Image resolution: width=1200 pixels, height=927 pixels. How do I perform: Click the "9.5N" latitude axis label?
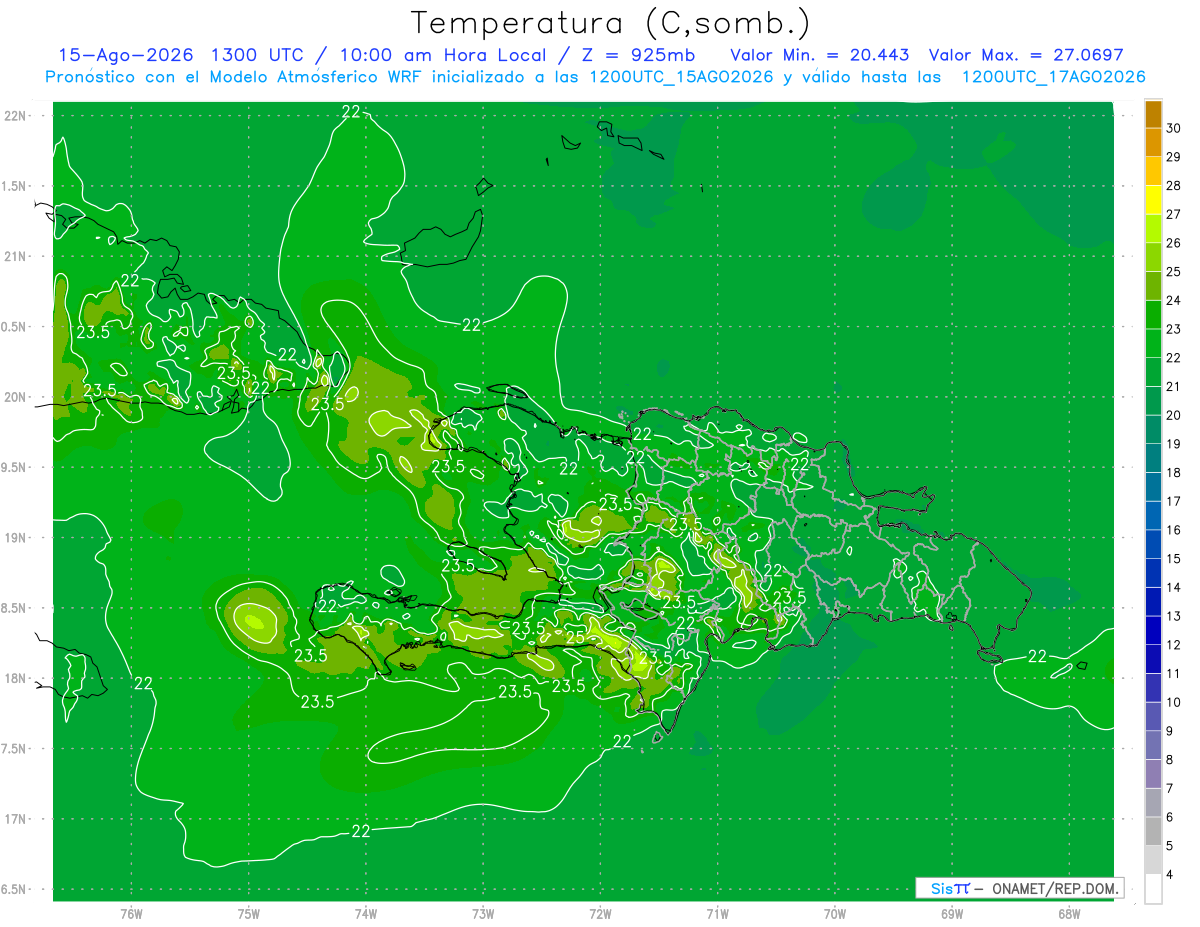(x=15, y=467)
